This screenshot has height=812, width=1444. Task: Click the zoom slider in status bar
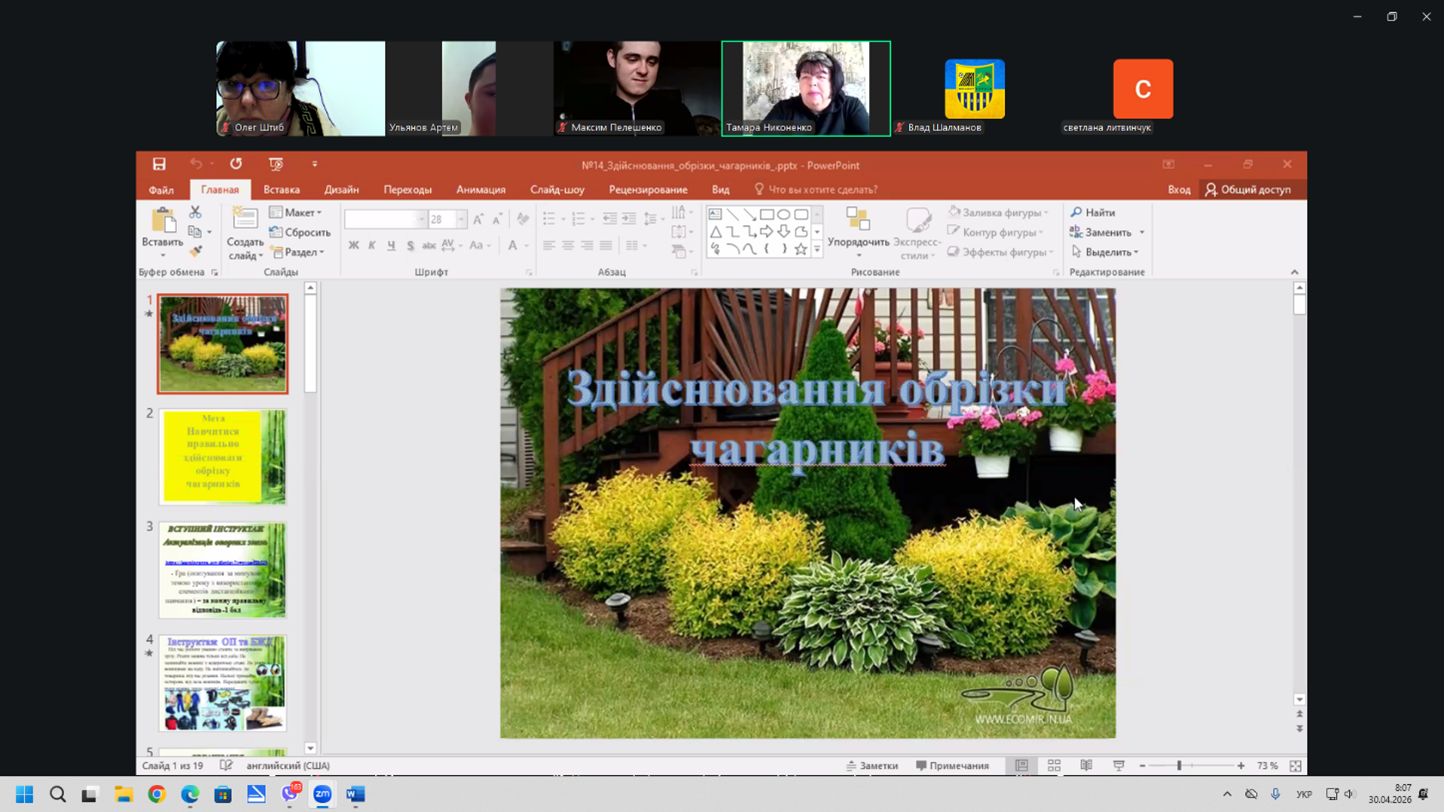point(1180,766)
